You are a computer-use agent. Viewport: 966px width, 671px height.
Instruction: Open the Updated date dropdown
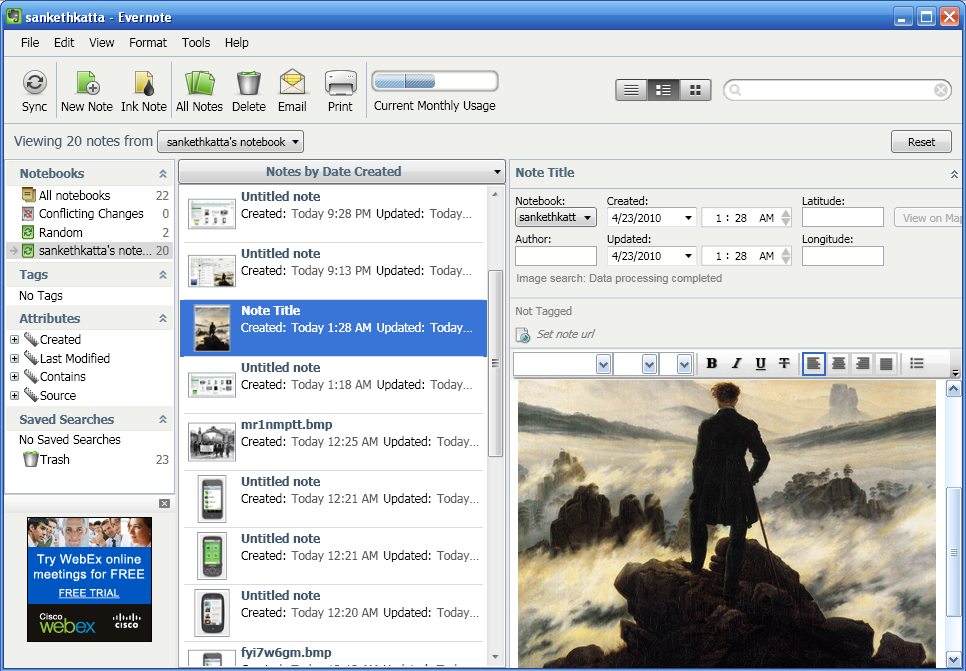coord(689,256)
